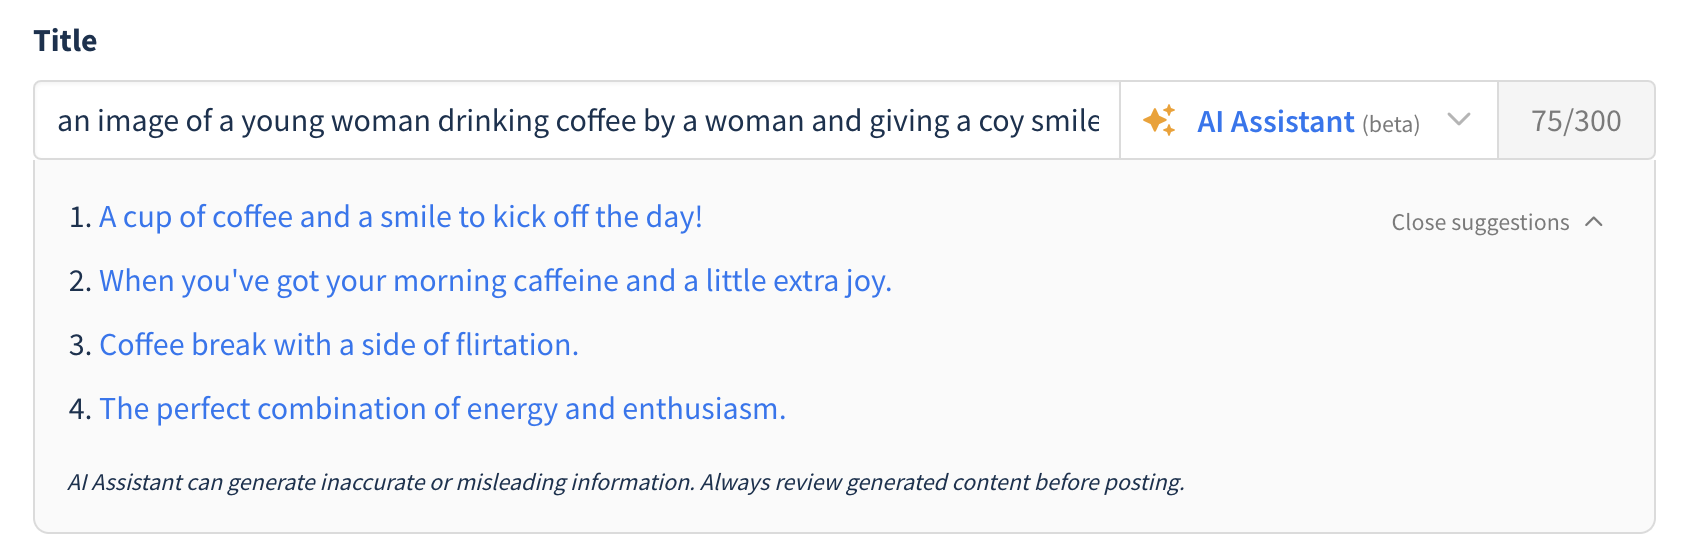Click inside the Title text field

[x=577, y=121]
